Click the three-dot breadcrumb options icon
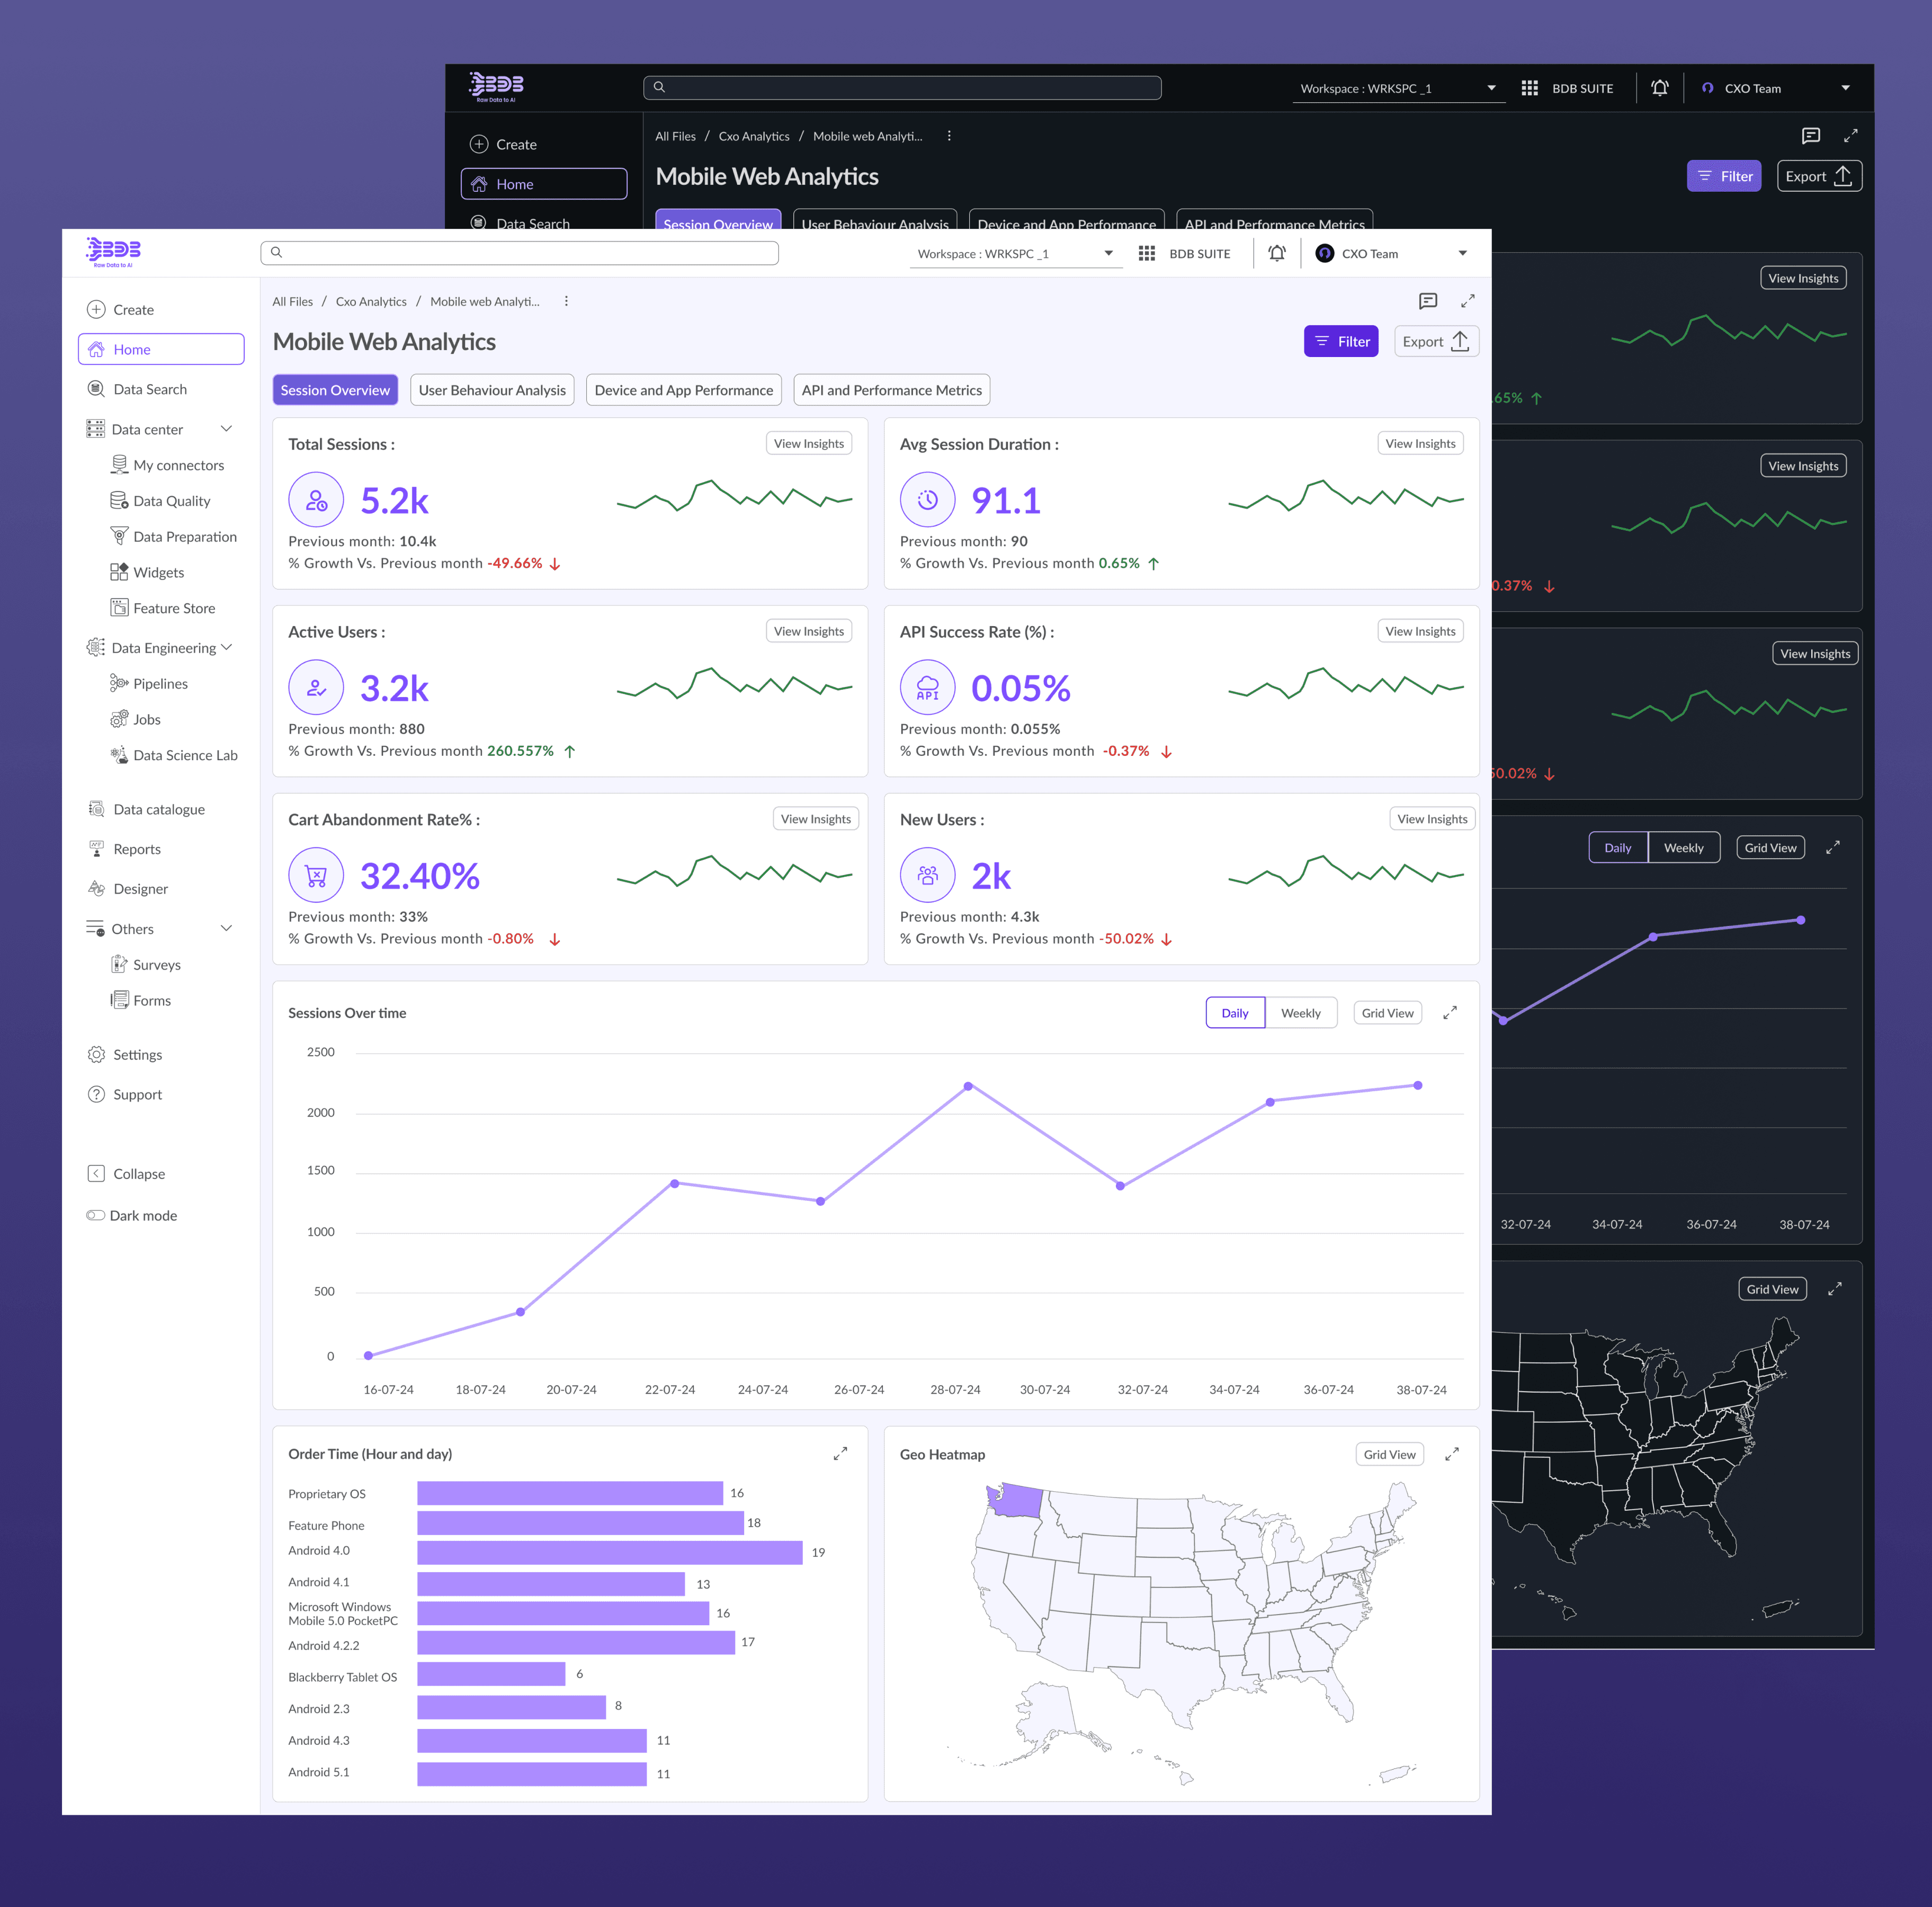Viewport: 1932px width, 1907px height. pos(566,301)
